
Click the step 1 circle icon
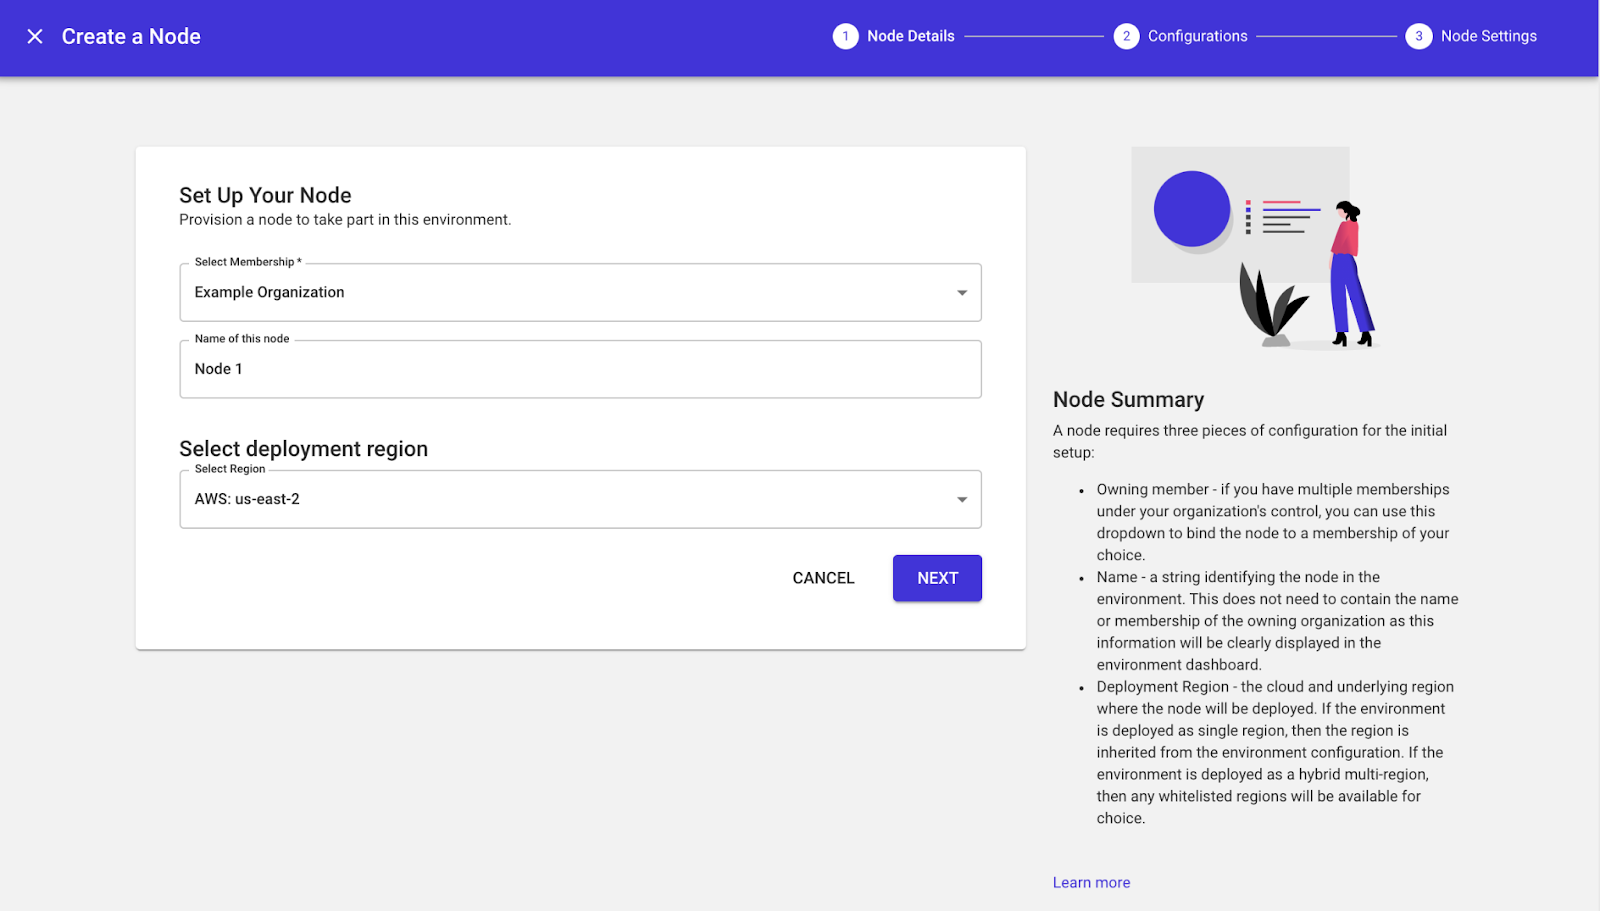845,35
